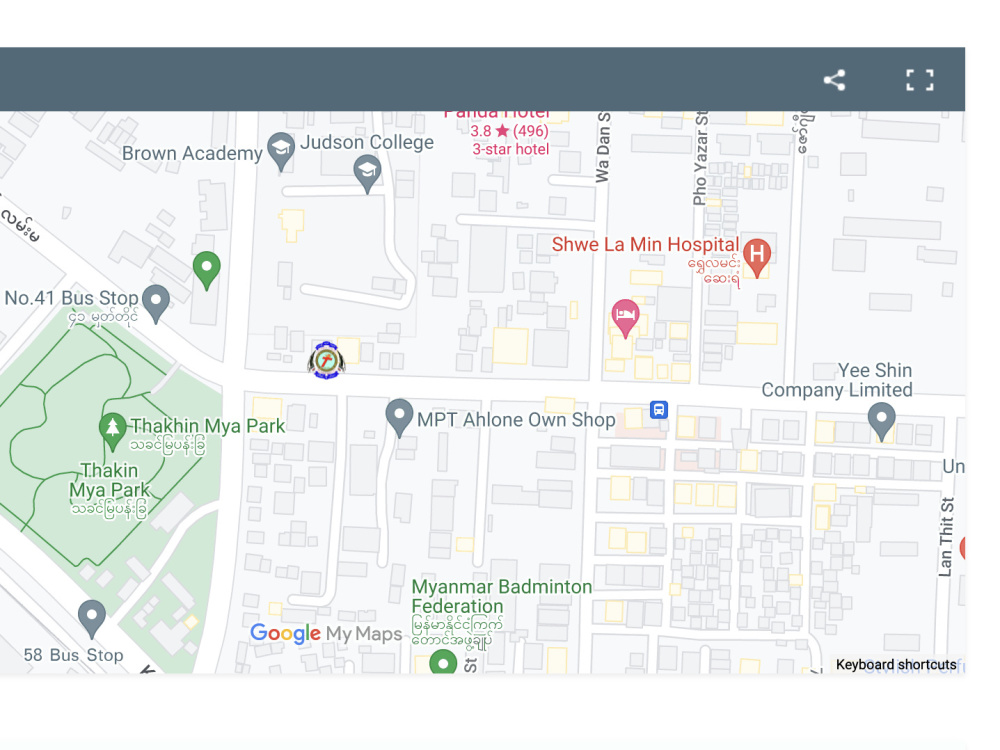The image size is (1000, 750).
Task: Select the No.41 Bus Stop pin
Action: pos(156,304)
